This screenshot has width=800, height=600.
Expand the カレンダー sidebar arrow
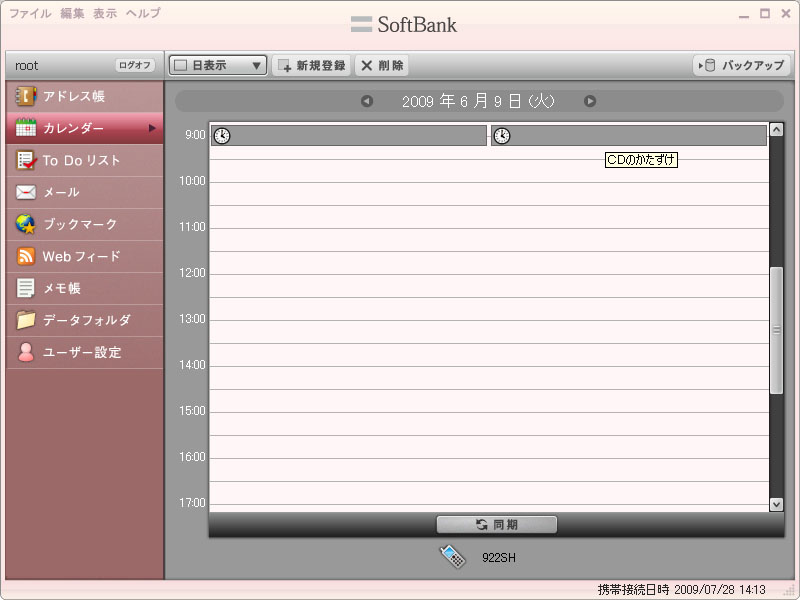[x=152, y=128]
